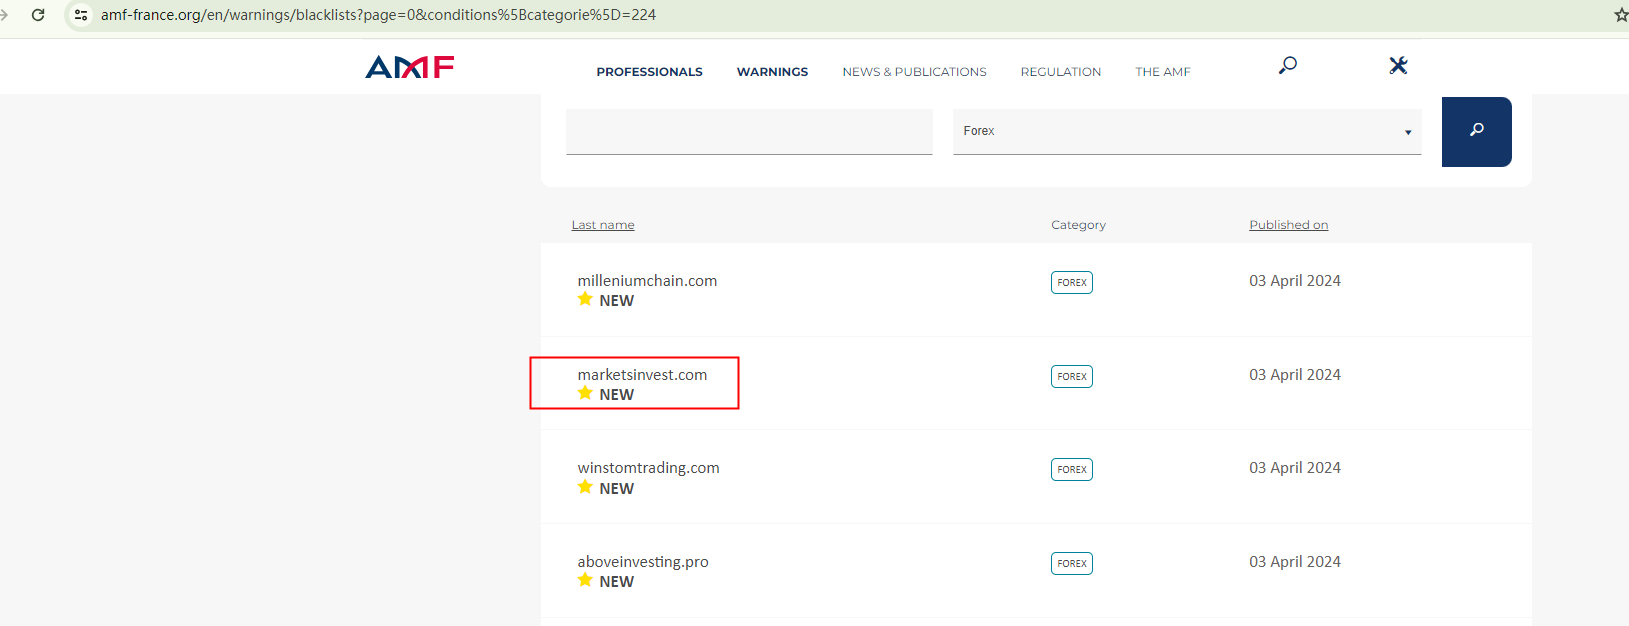Select winstomtrading.com entry
The height and width of the screenshot is (626, 1629).
click(648, 468)
